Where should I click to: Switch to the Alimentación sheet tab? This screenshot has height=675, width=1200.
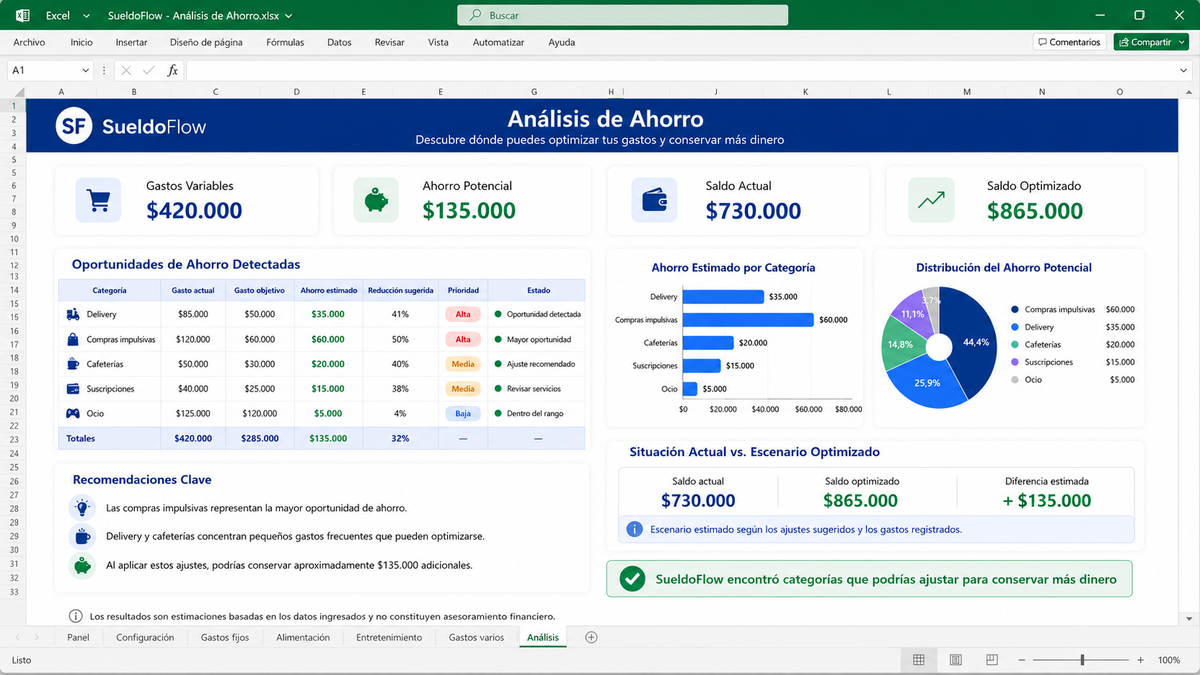303,637
